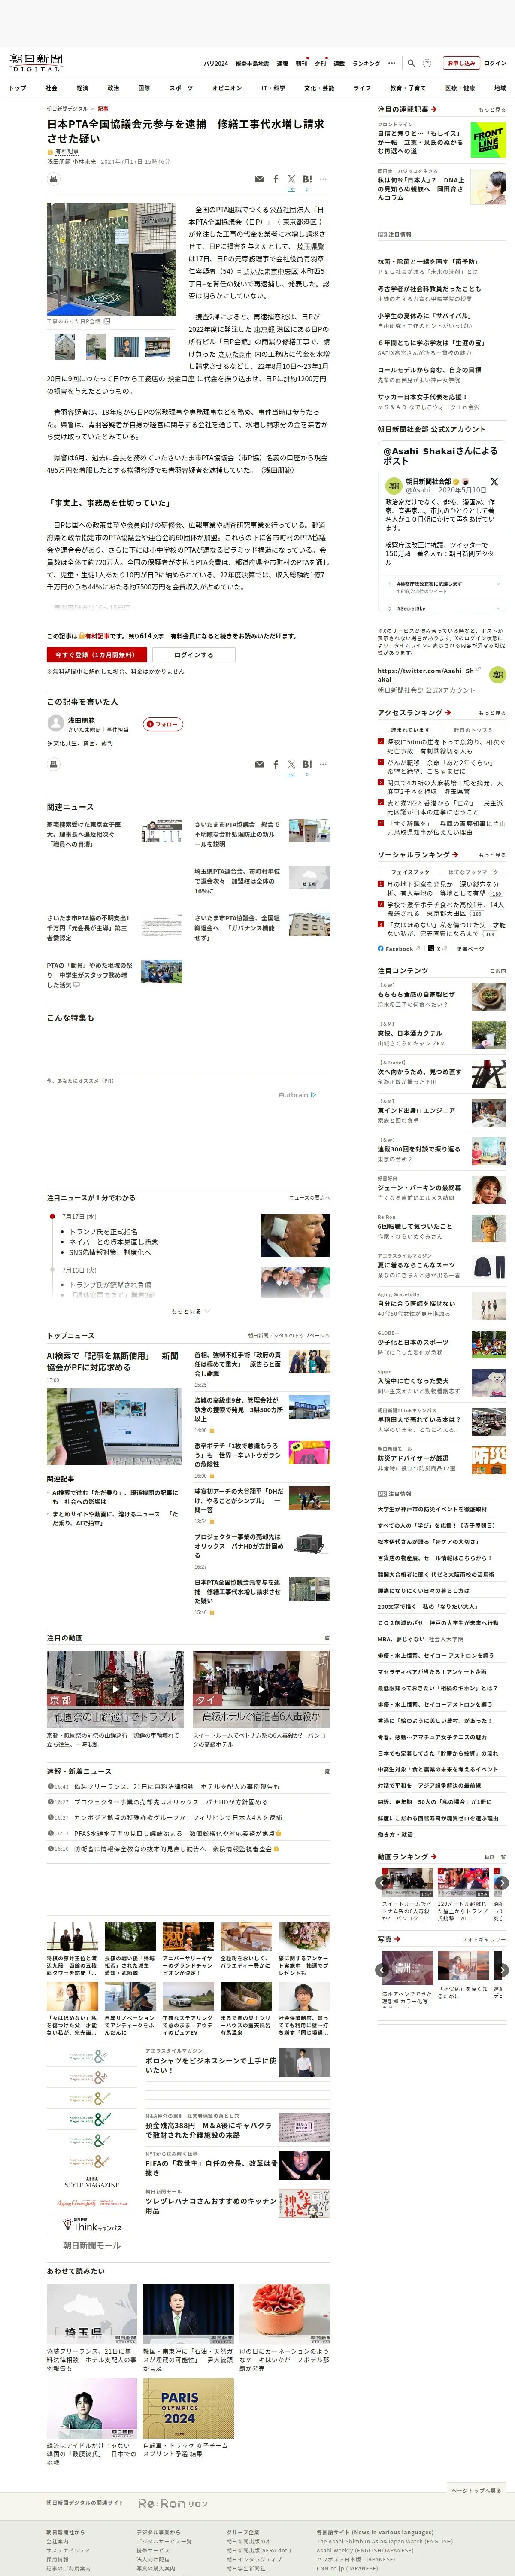Open 祇園祭の山鉾巡行でトラブル video thumbnail
Viewport: 515px width, 2576px height.
point(115,1688)
